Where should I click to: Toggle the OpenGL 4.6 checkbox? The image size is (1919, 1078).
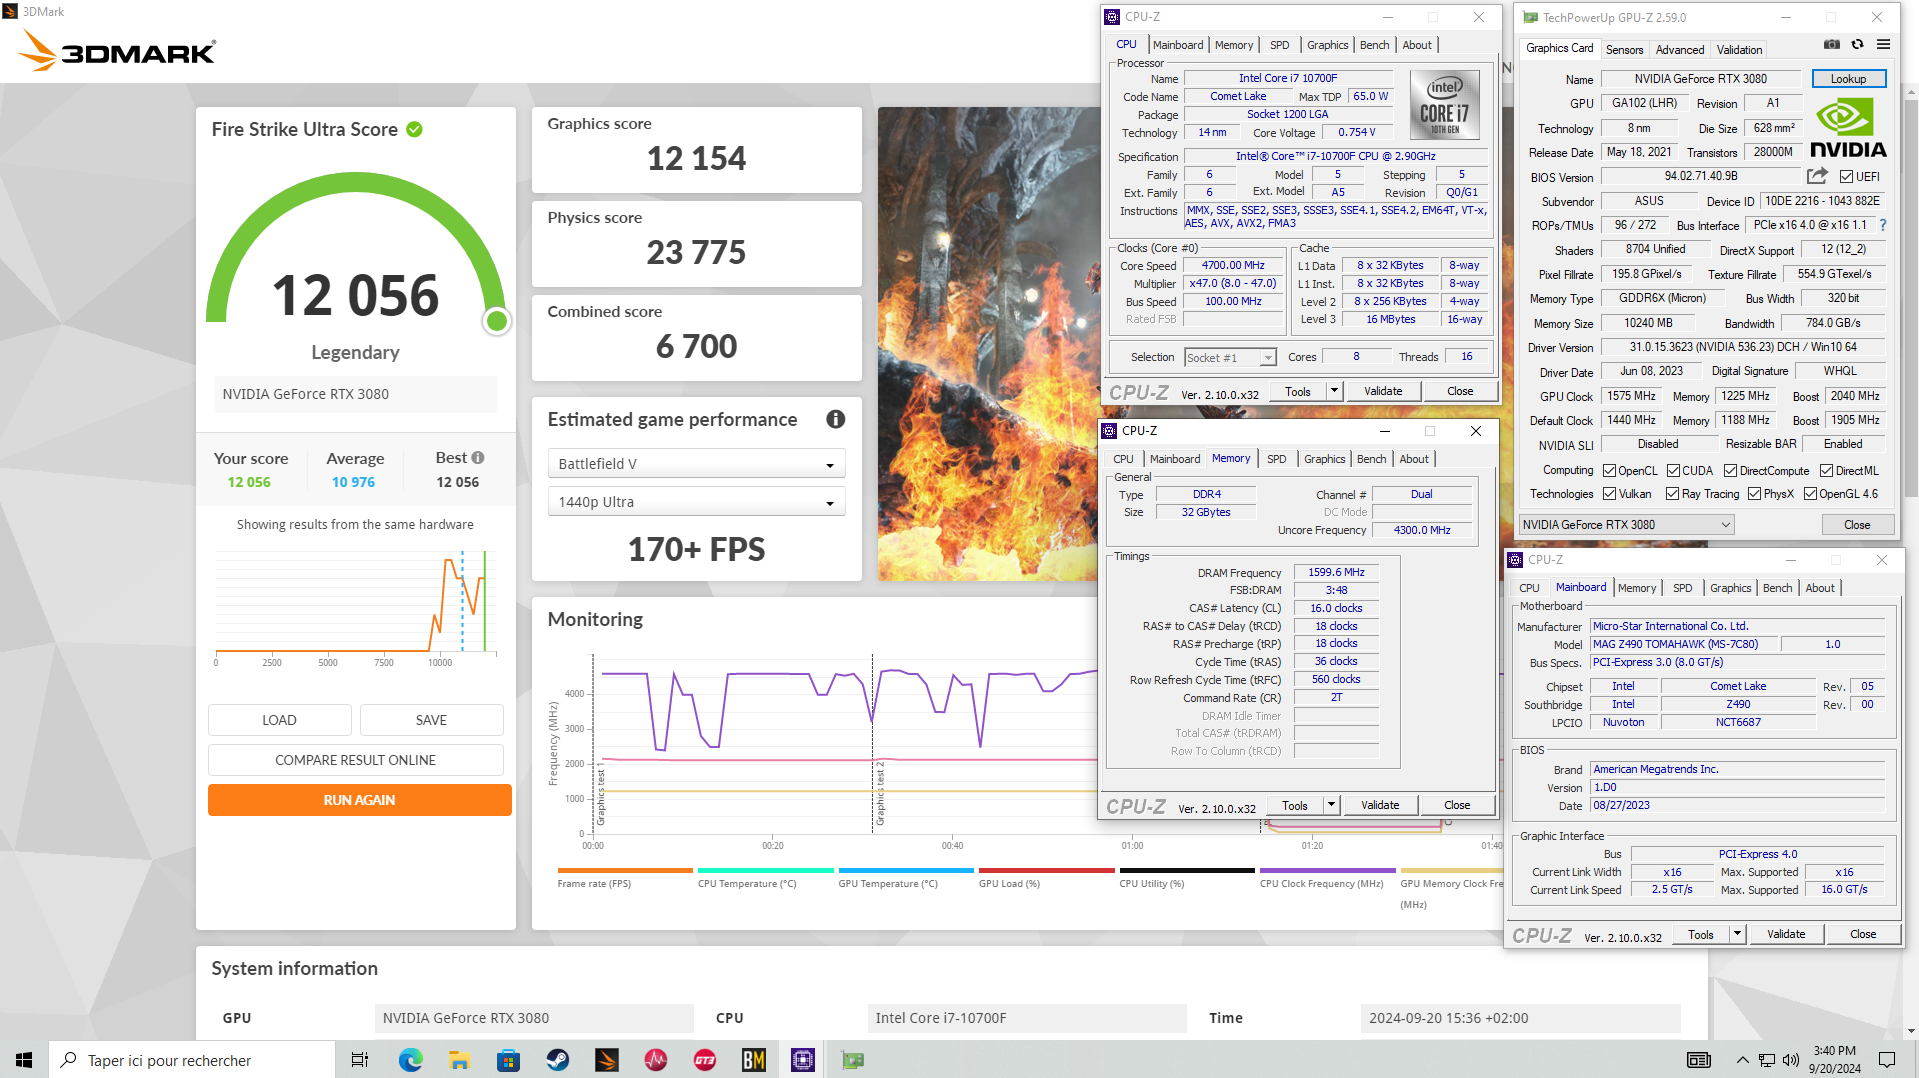[x=1810, y=494]
